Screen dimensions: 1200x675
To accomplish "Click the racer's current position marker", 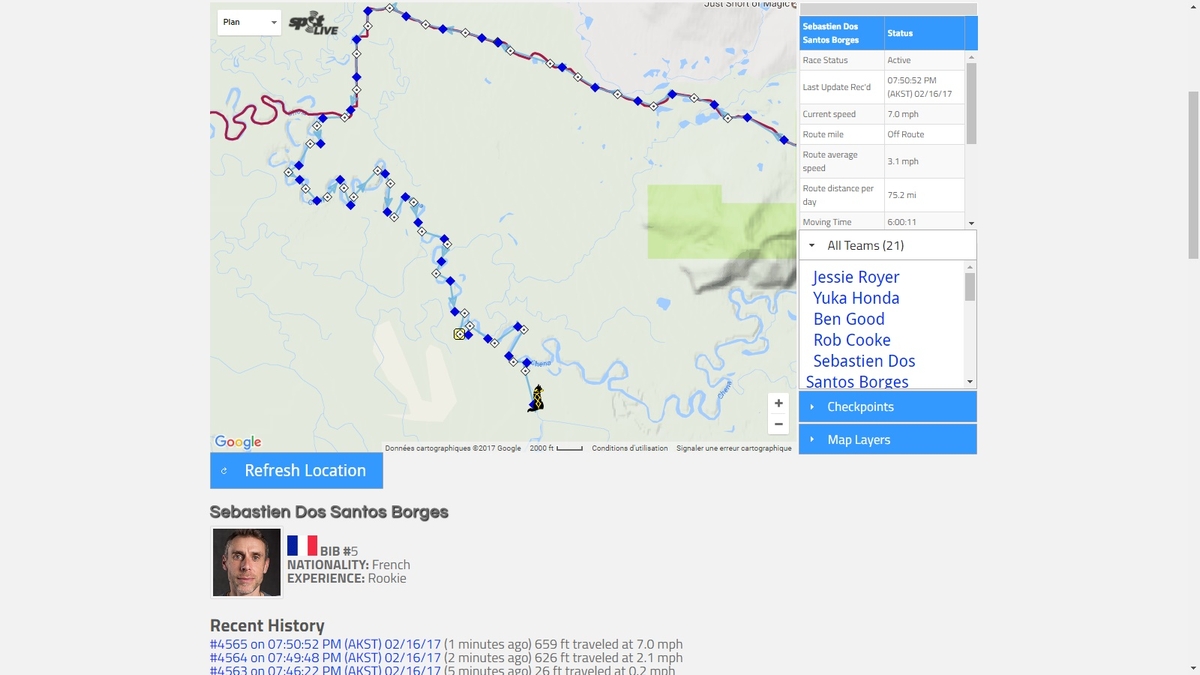I will point(537,399).
